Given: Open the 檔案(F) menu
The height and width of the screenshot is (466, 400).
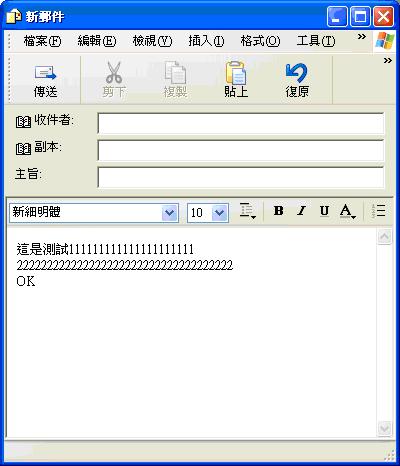Looking at the screenshot, I should click(x=42, y=41).
